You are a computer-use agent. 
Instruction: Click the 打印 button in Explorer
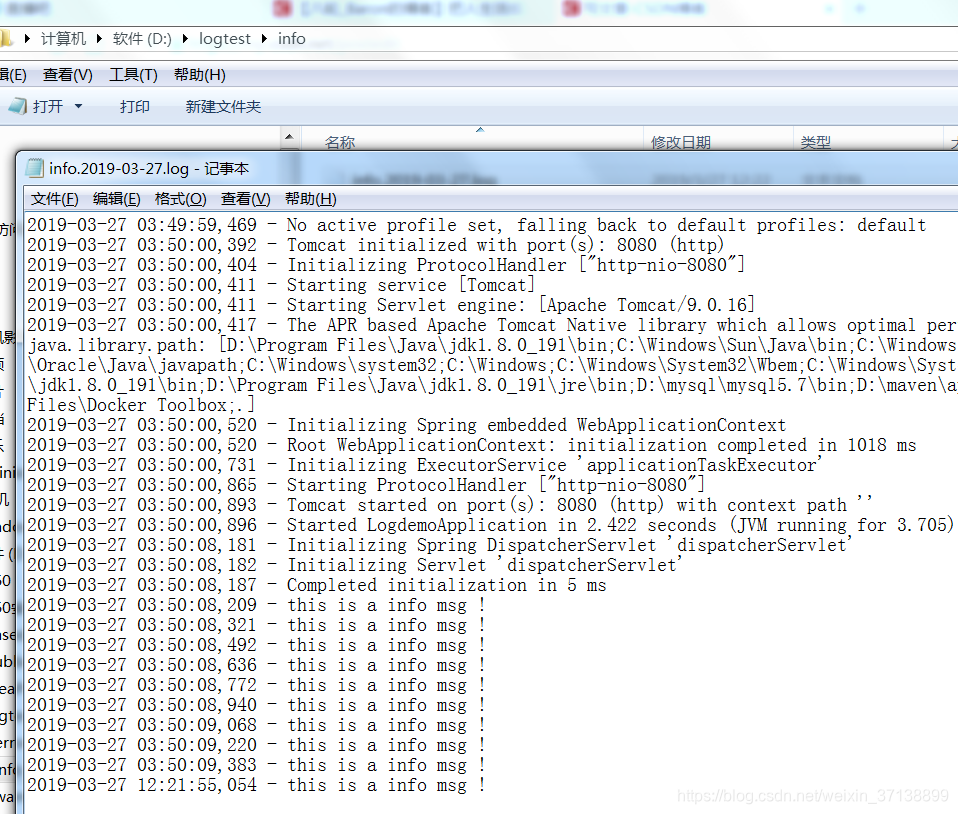tap(135, 106)
